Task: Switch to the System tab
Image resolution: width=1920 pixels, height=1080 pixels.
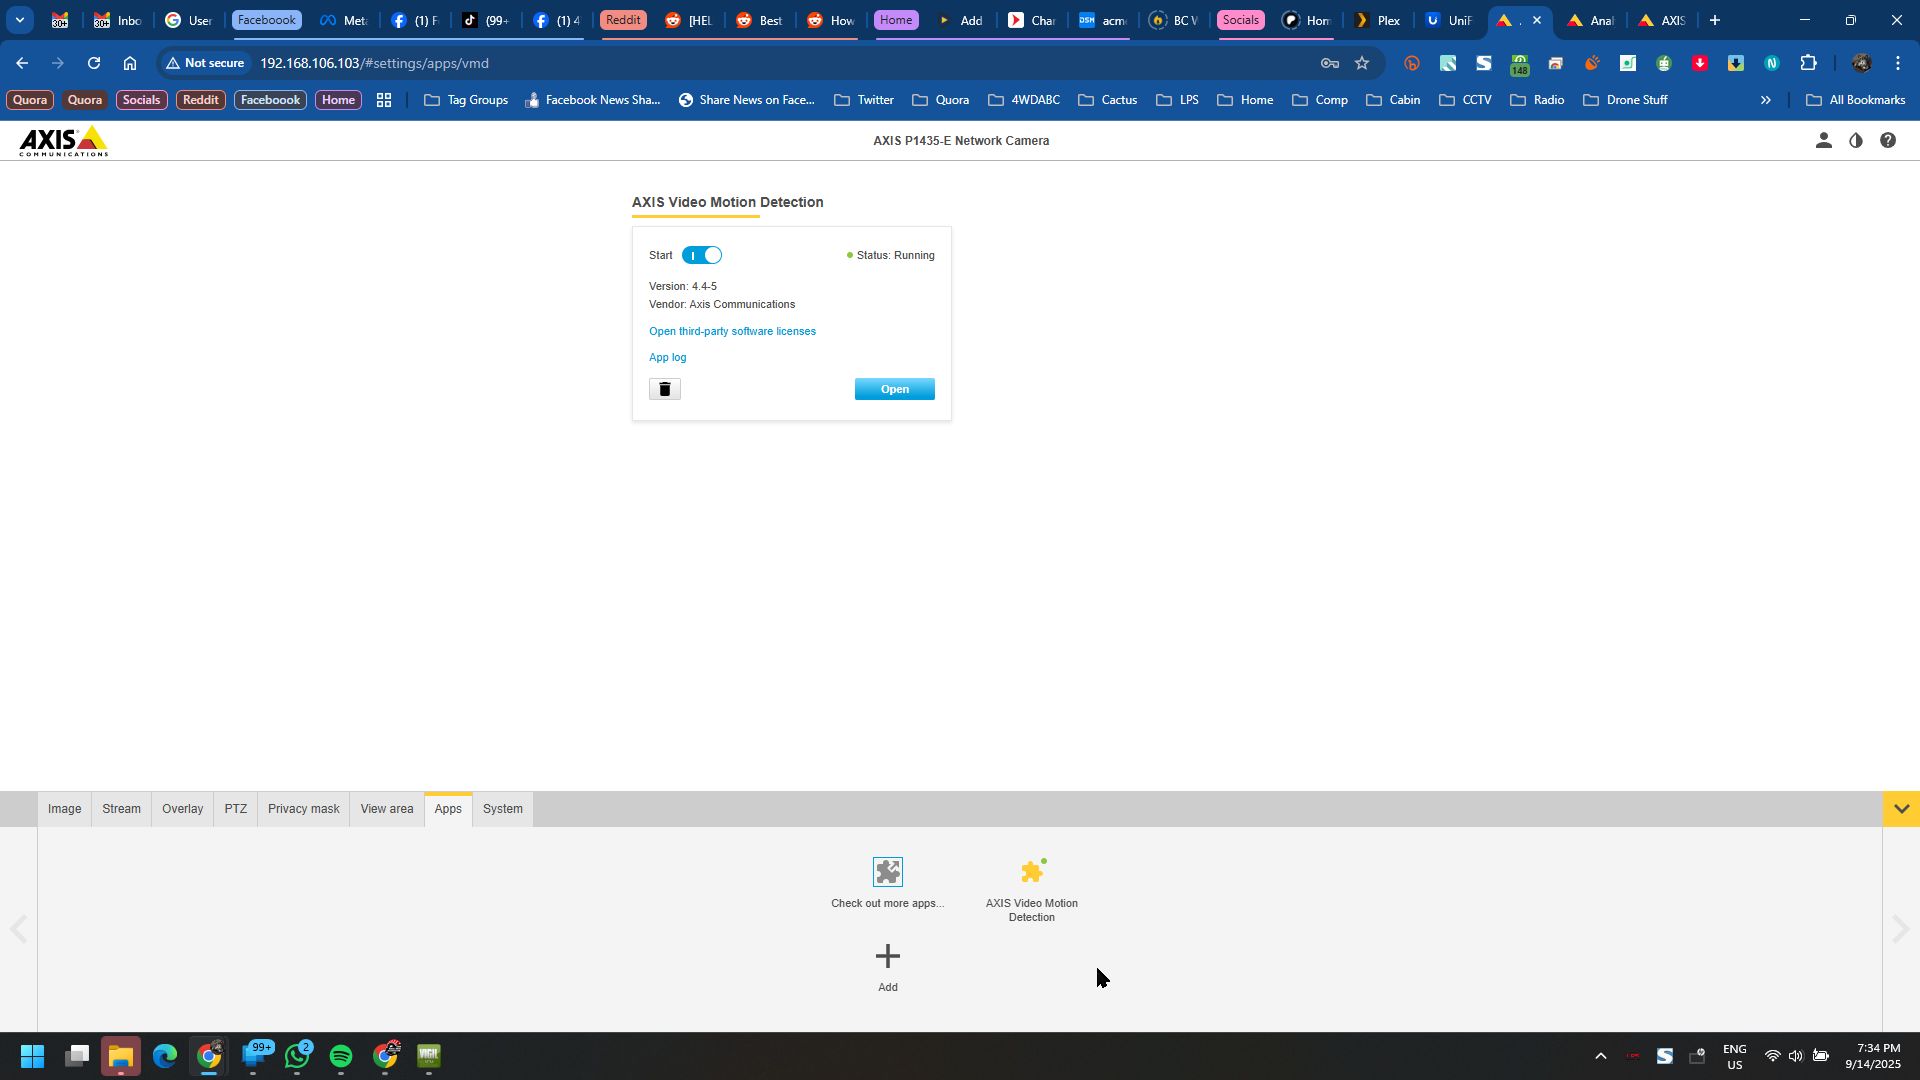Action: (502, 809)
